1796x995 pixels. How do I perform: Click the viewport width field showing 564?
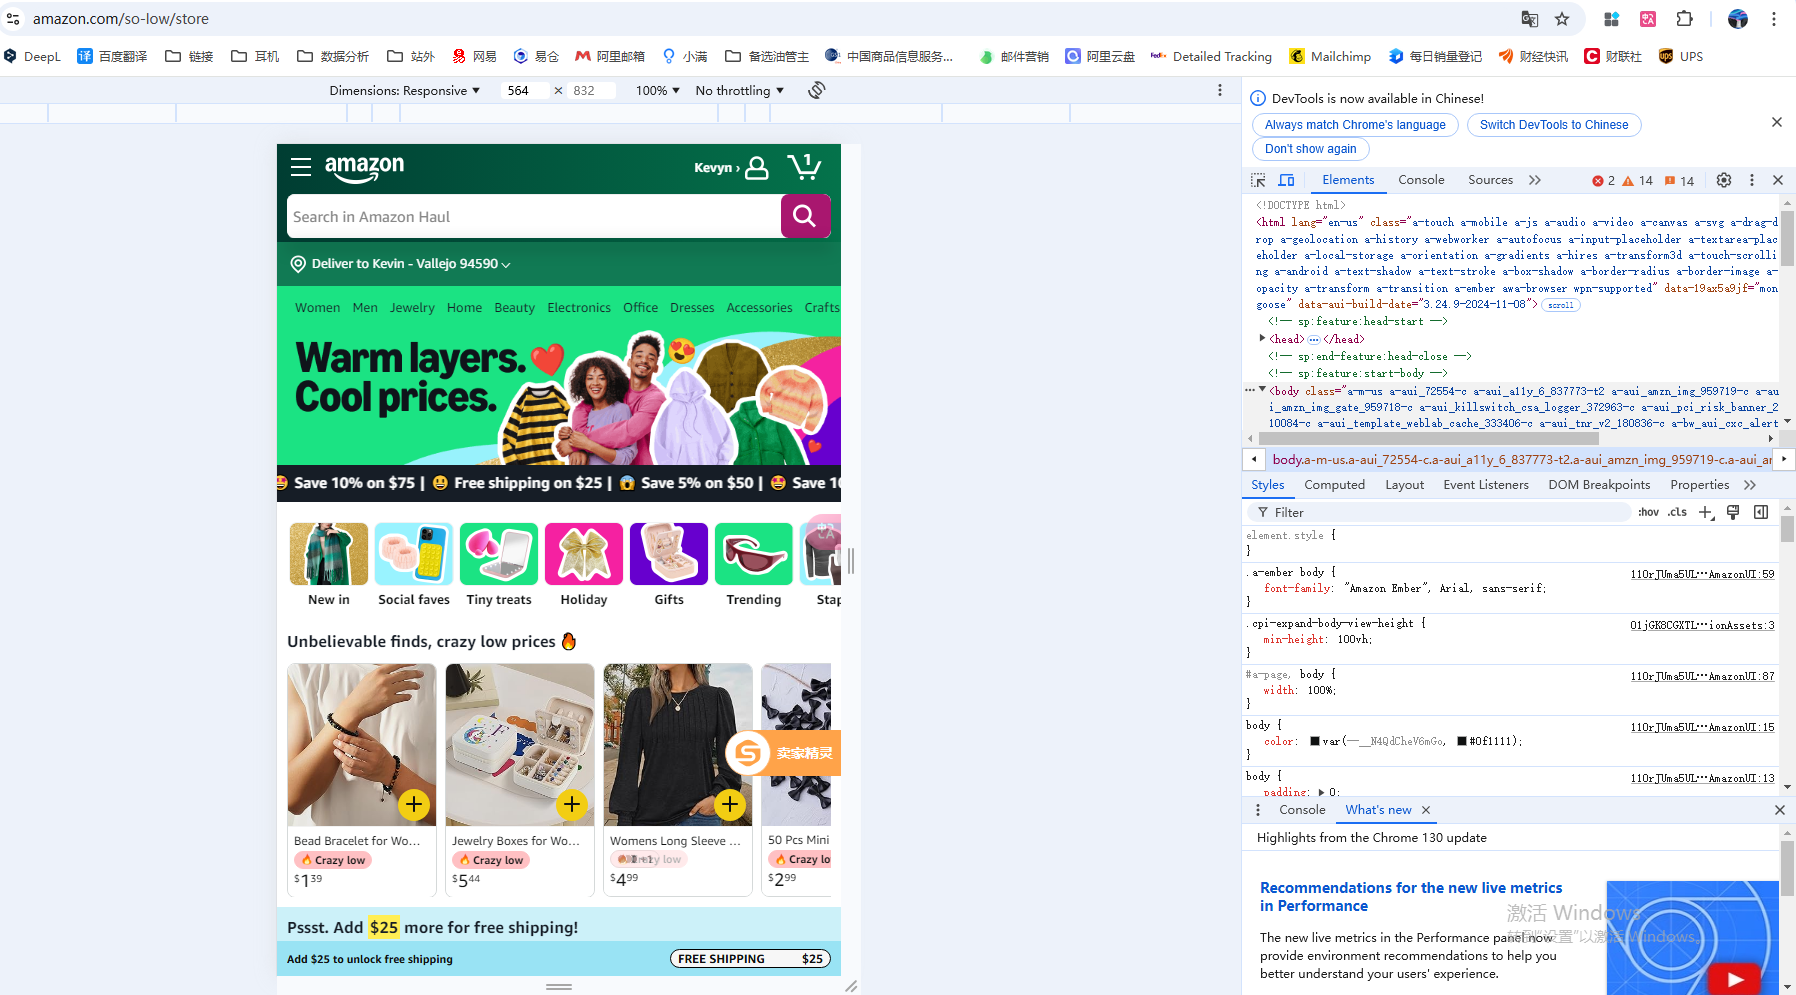point(527,90)
